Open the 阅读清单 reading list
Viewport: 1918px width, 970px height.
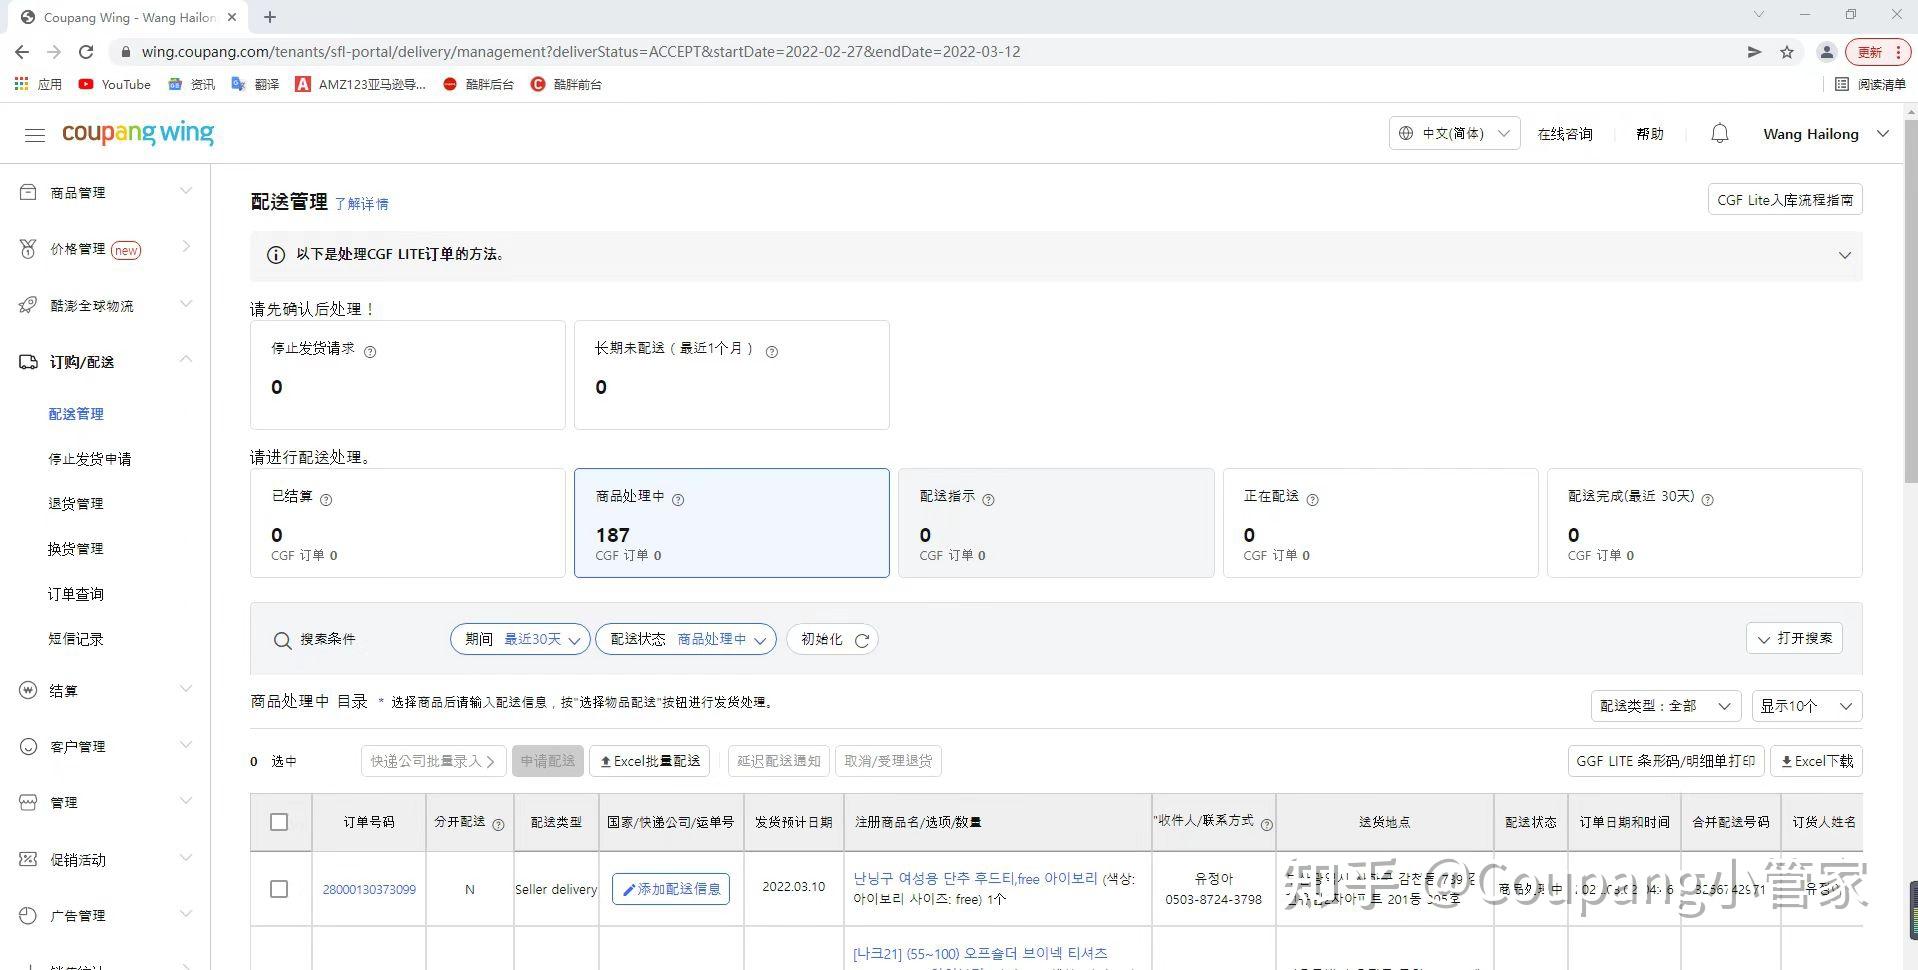(1870, 84)
